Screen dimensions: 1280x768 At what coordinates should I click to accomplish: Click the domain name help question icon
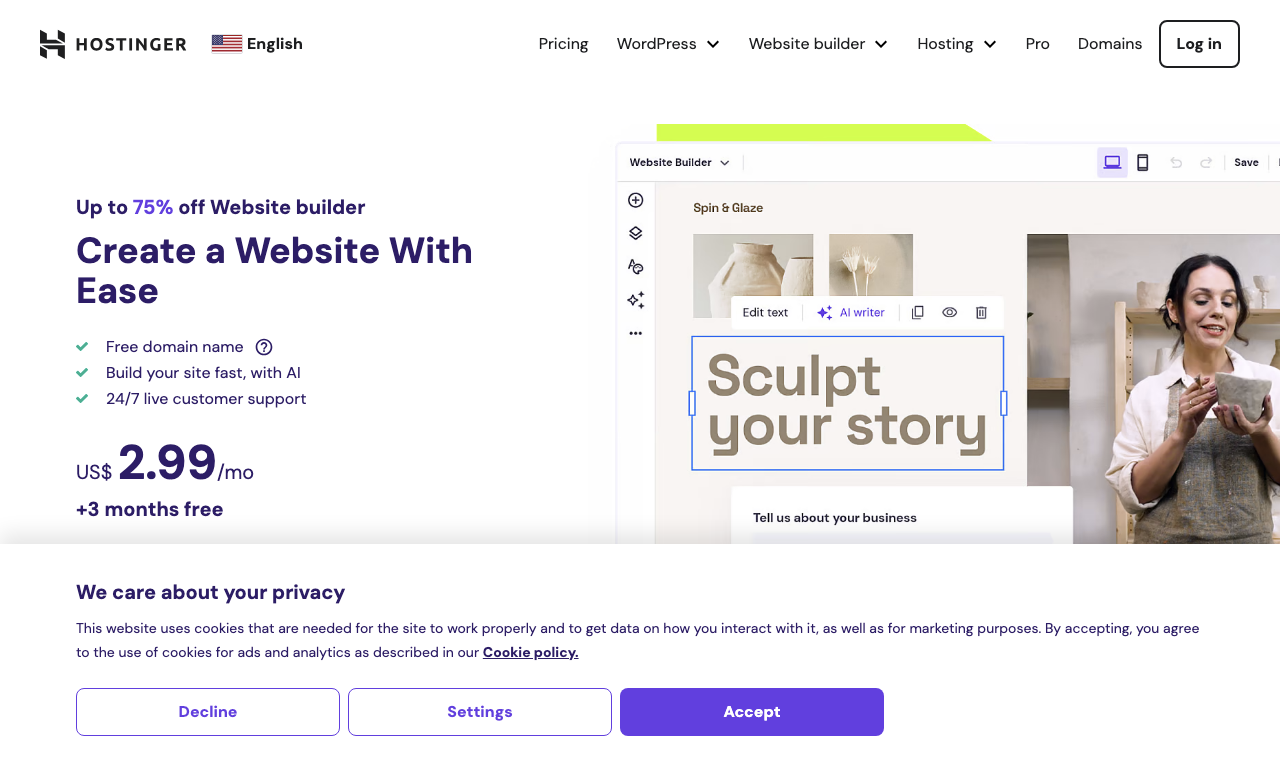pyautogui.click(x=264, y=347)
